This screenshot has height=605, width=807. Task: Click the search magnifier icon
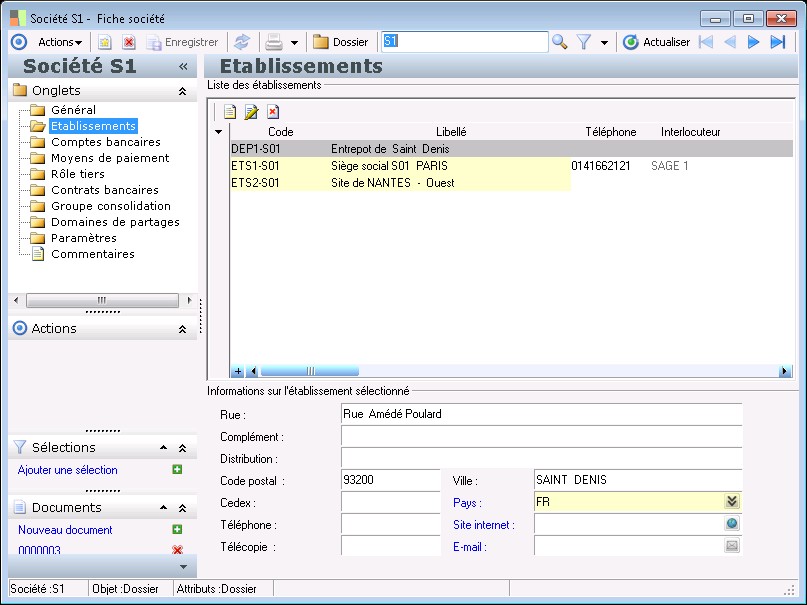(560, 42)
